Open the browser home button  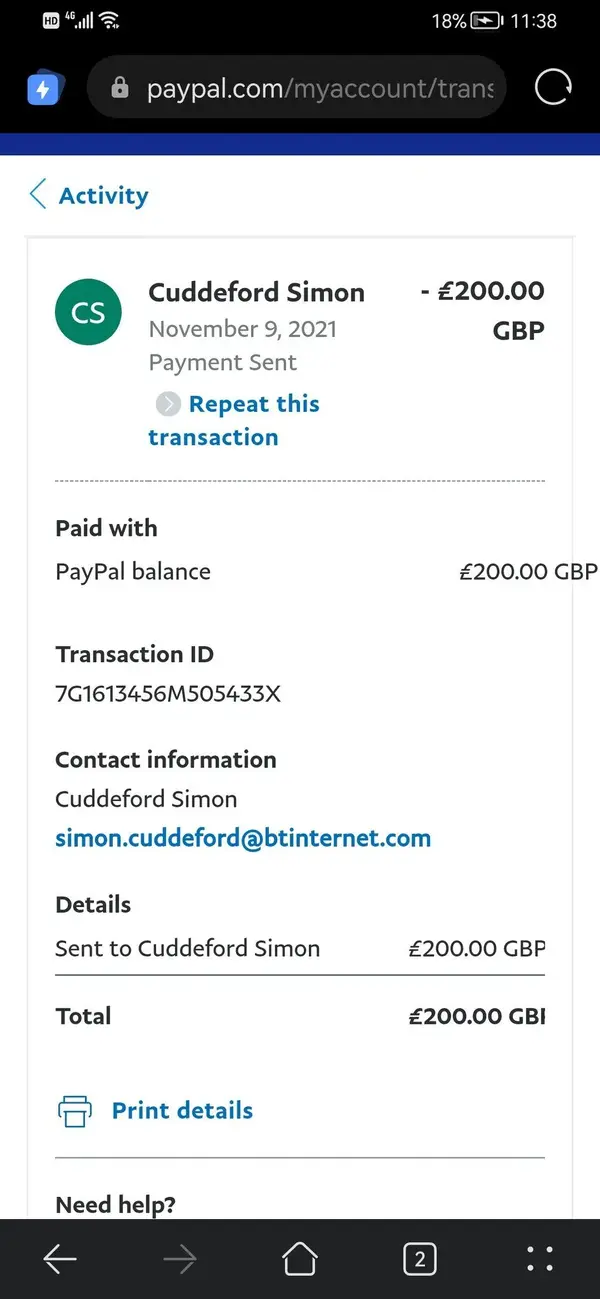(x=300, y=1259)
